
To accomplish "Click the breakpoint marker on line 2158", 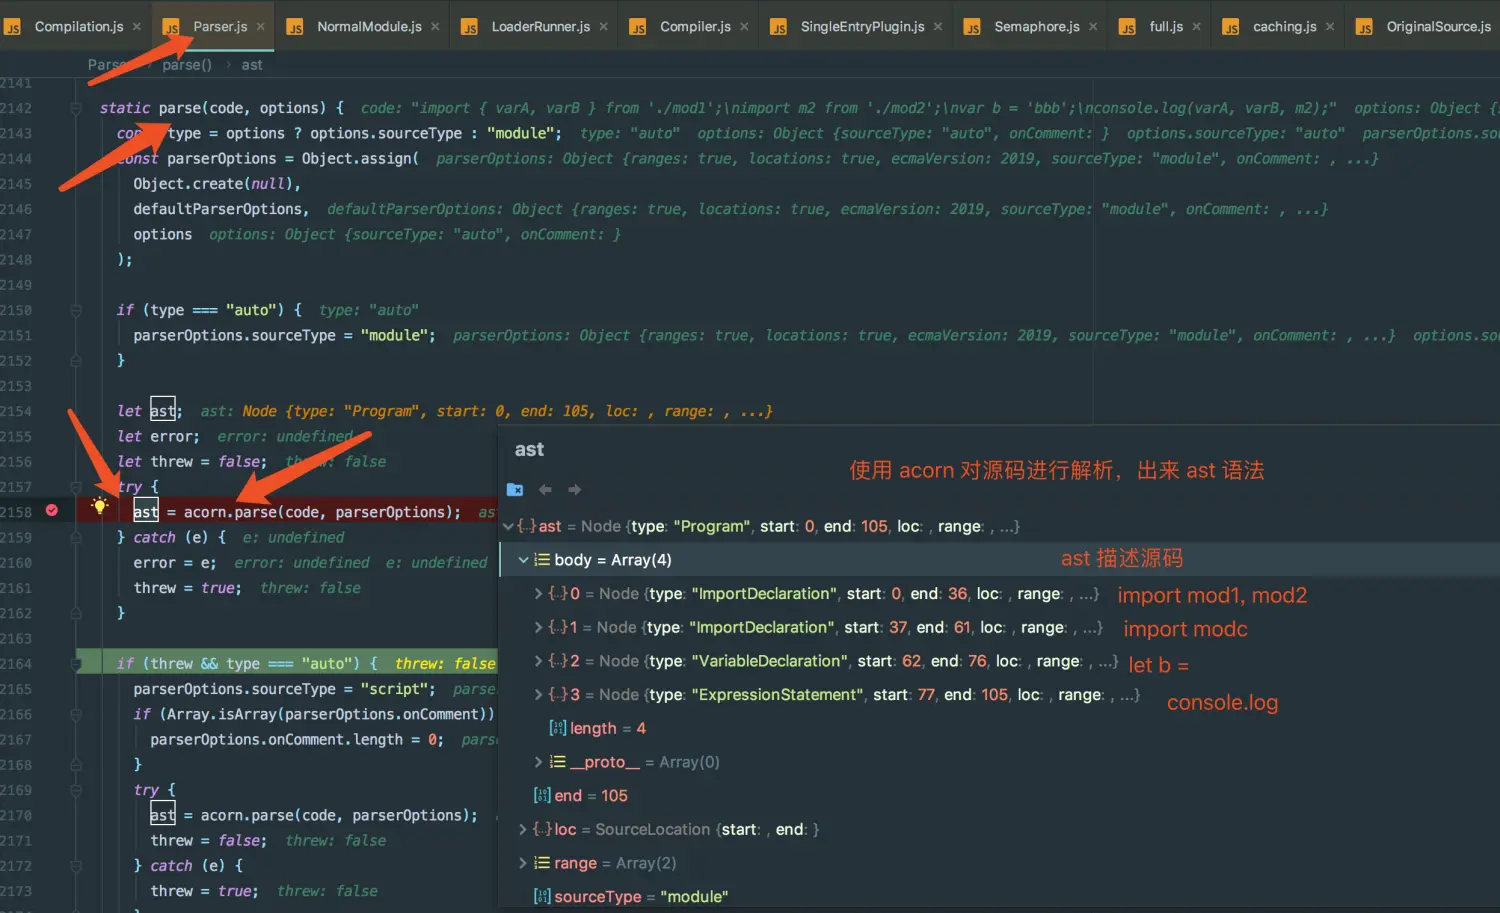I will pyautogui.click(x=52, y=510).
